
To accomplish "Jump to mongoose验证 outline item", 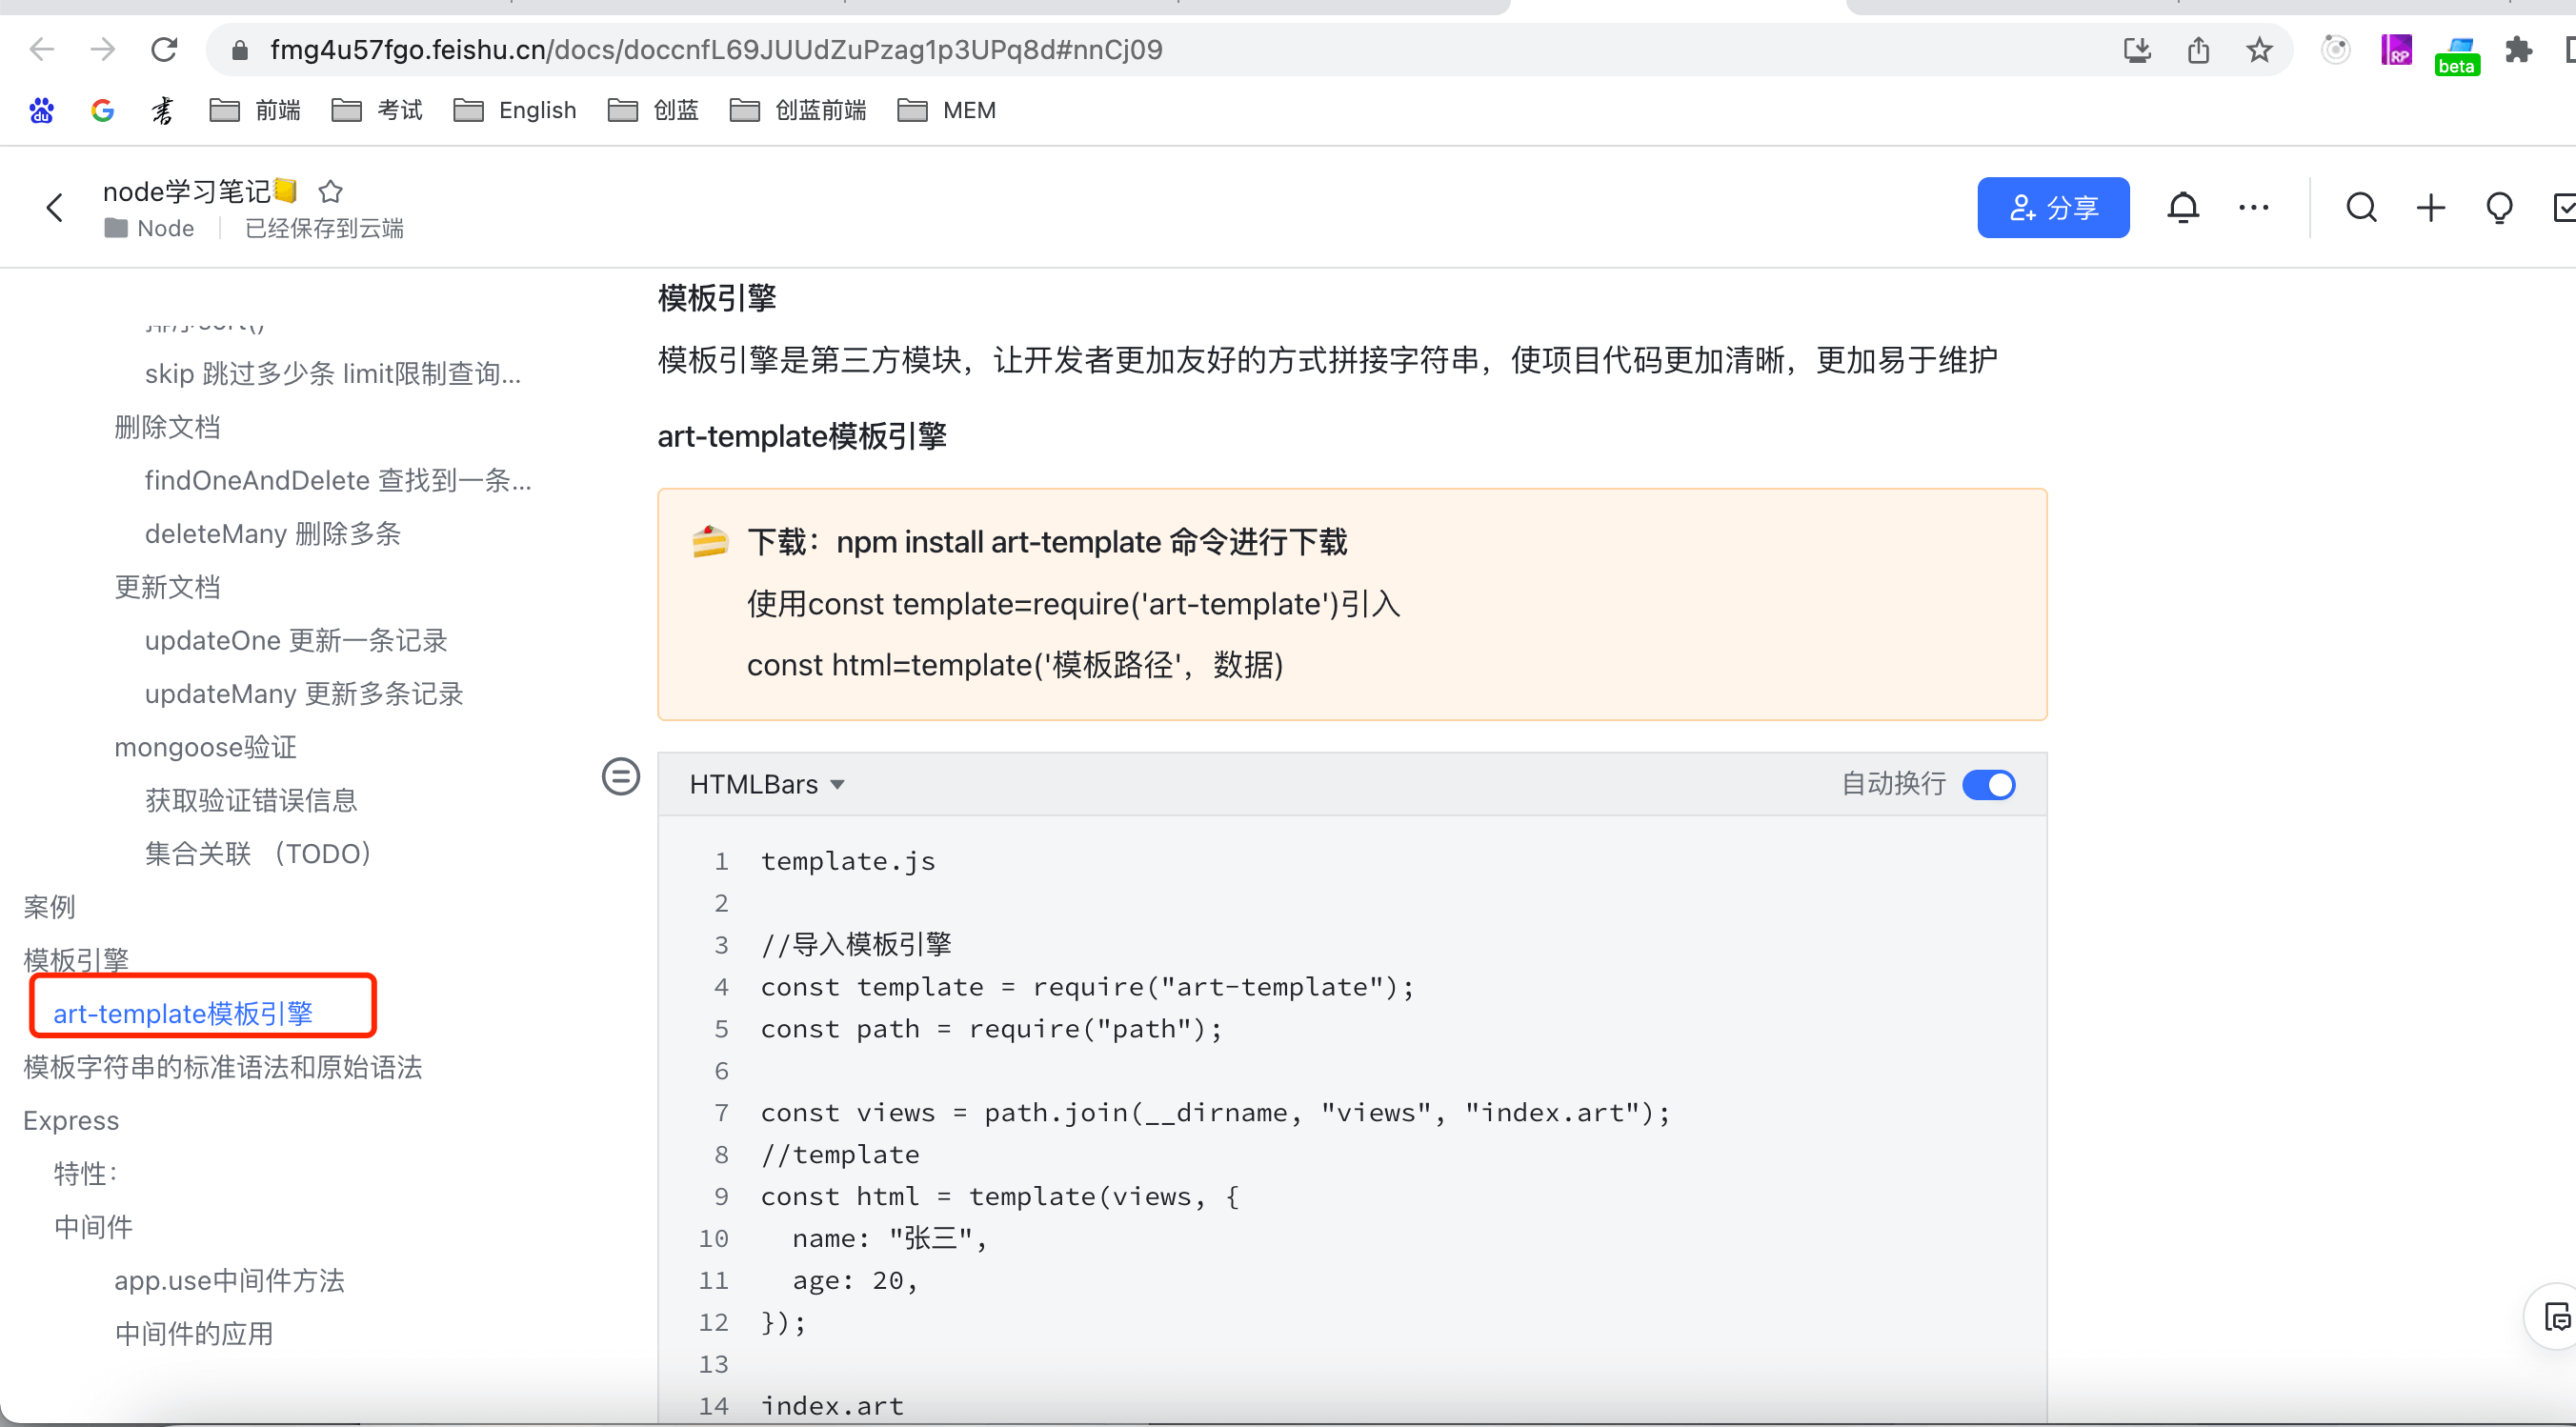I will [205, 747].
